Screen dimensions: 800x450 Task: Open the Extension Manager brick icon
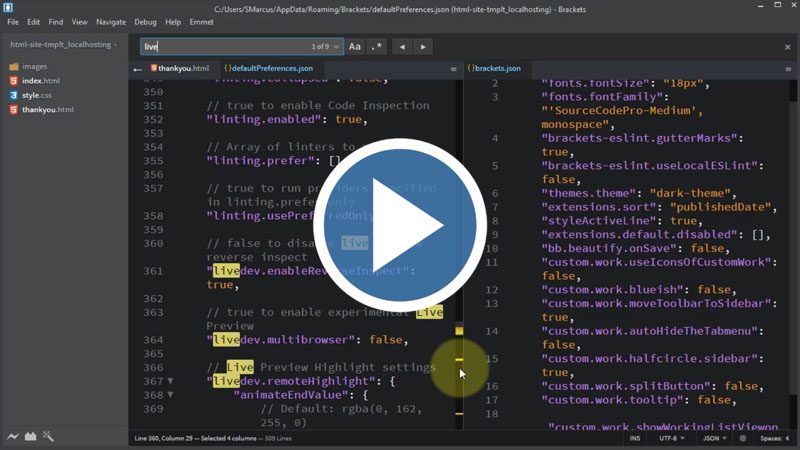click(30, 437)
